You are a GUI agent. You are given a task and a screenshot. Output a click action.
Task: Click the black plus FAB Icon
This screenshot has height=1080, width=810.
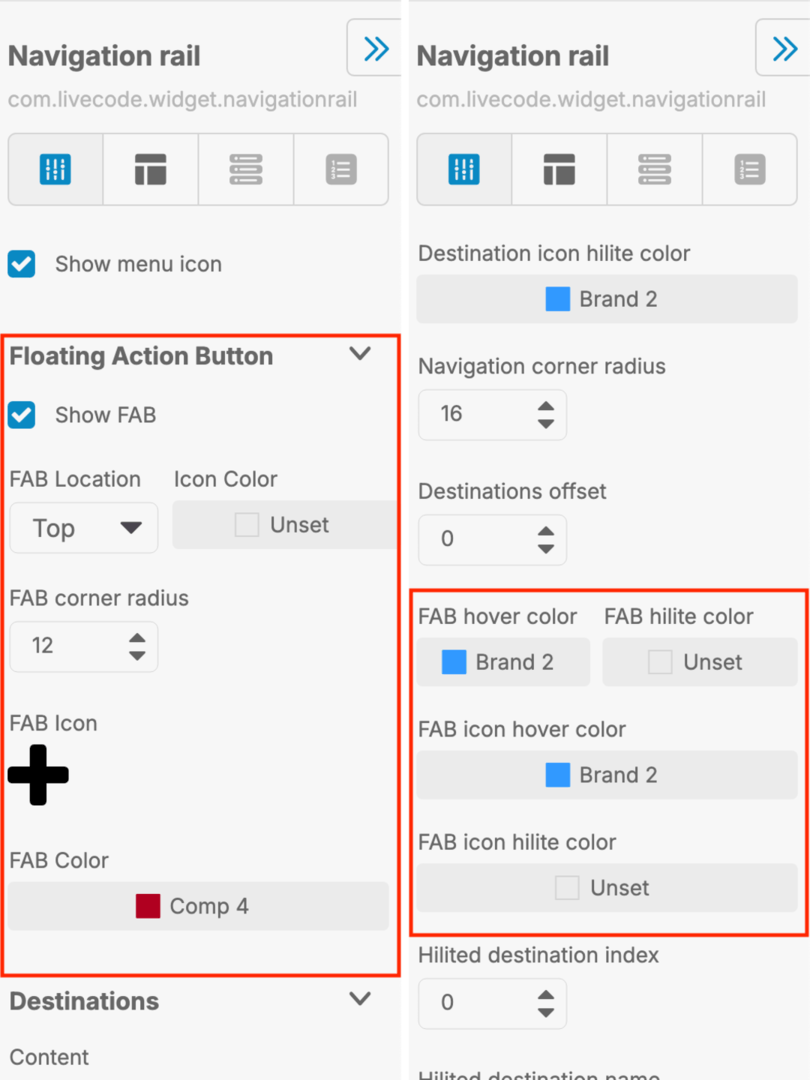tap(38, 774)
